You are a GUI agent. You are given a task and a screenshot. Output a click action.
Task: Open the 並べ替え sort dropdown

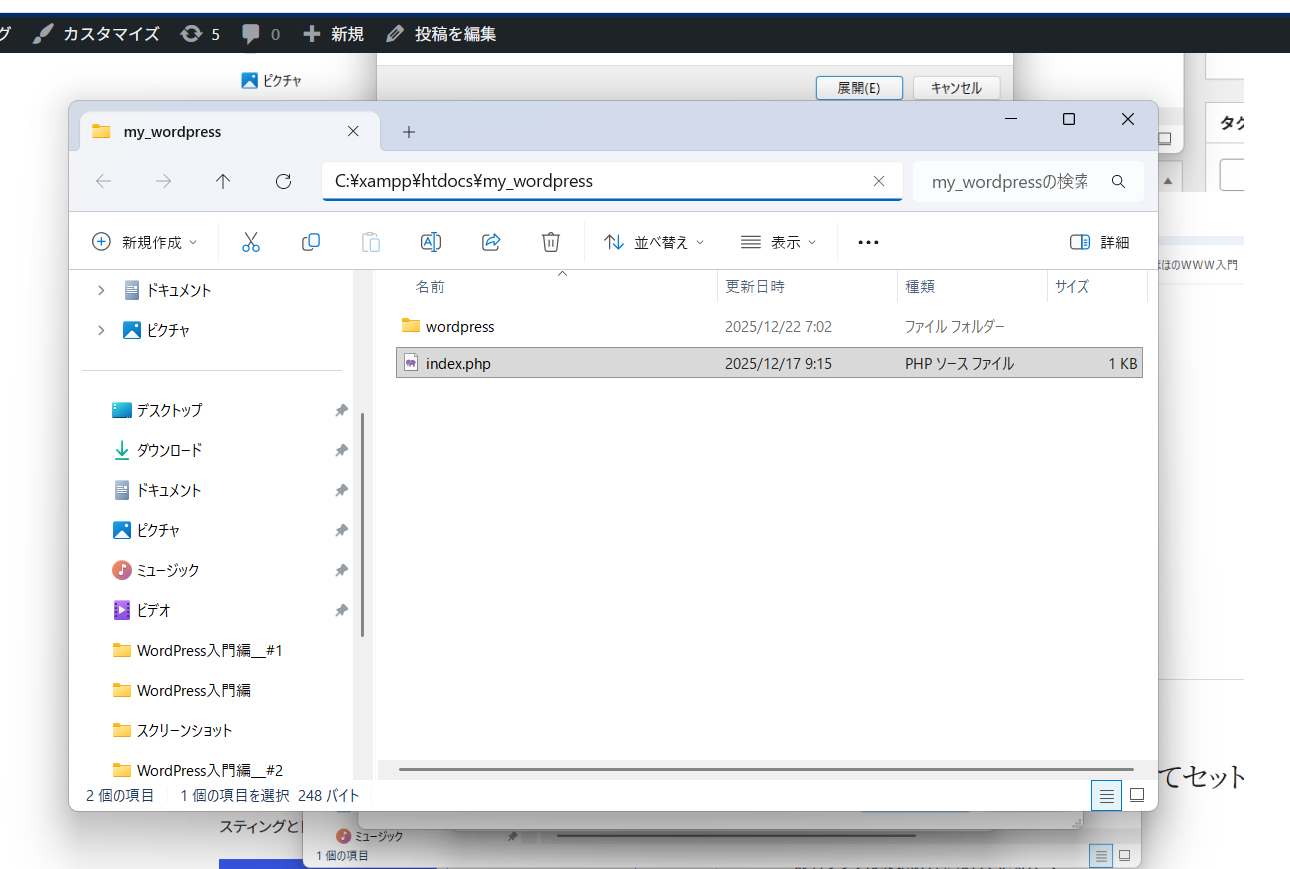click(654, 242)
